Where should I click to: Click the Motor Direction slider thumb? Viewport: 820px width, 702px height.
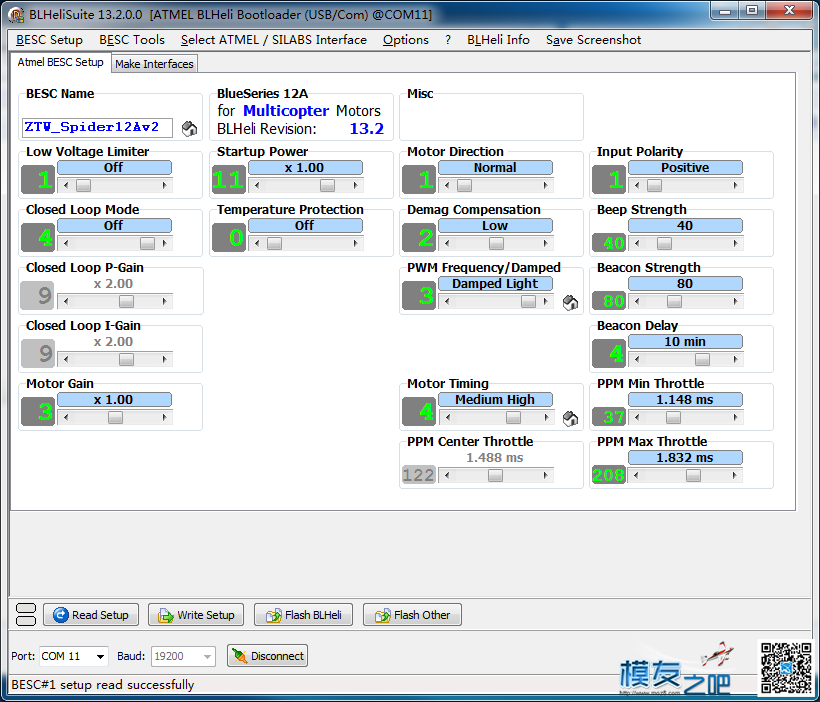(x=464, y=185)
